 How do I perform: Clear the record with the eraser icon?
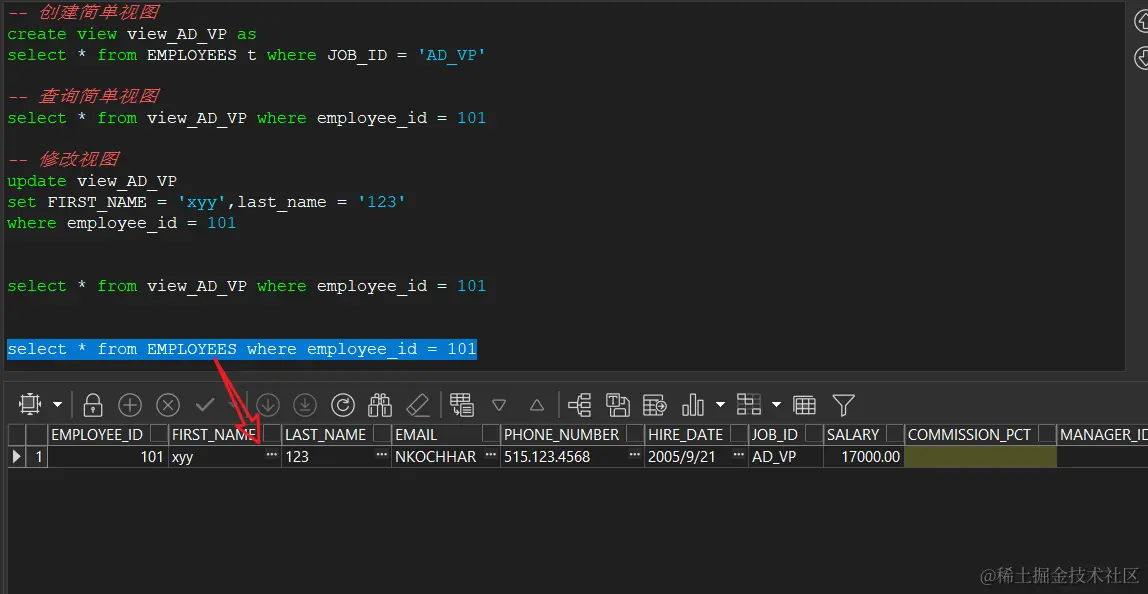point(417,404)
